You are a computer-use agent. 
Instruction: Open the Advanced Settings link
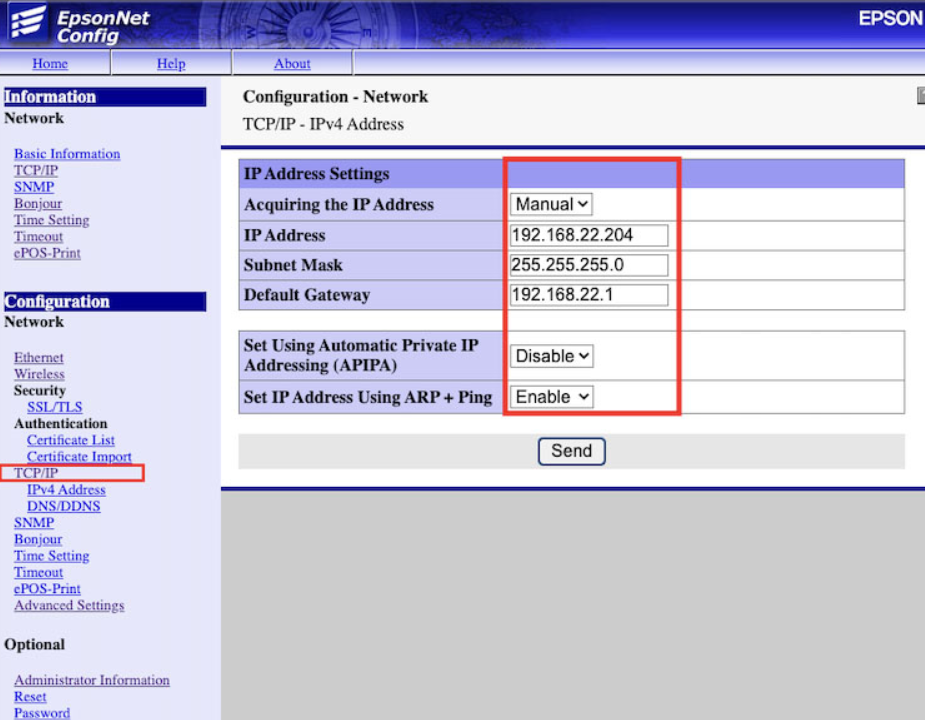(x=69, y=605)
